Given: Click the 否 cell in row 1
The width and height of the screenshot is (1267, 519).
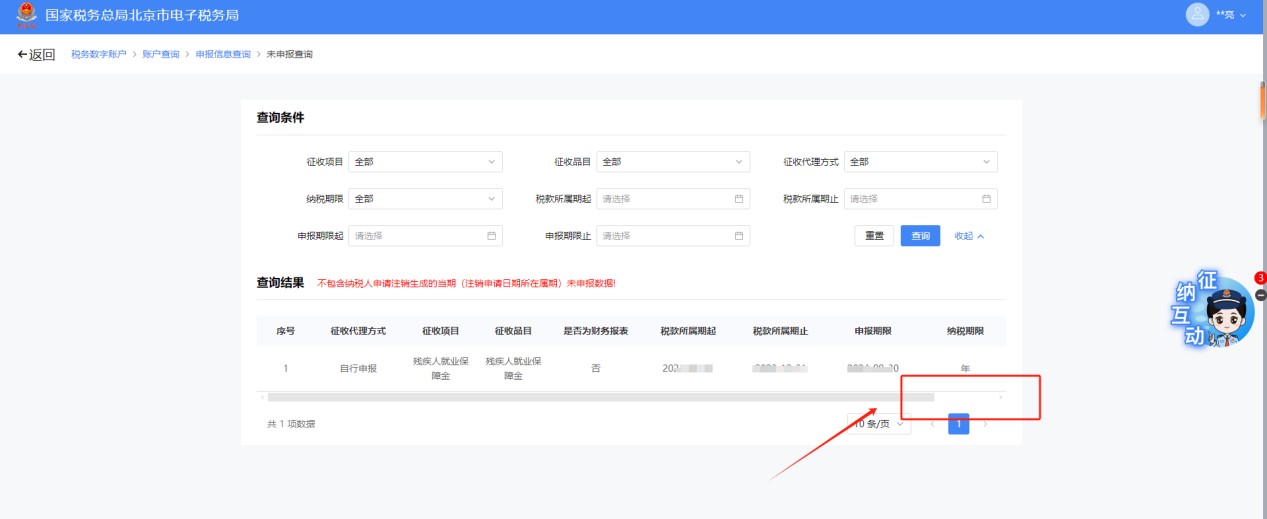Looking at the screenshot, I should tap(596, 369).
